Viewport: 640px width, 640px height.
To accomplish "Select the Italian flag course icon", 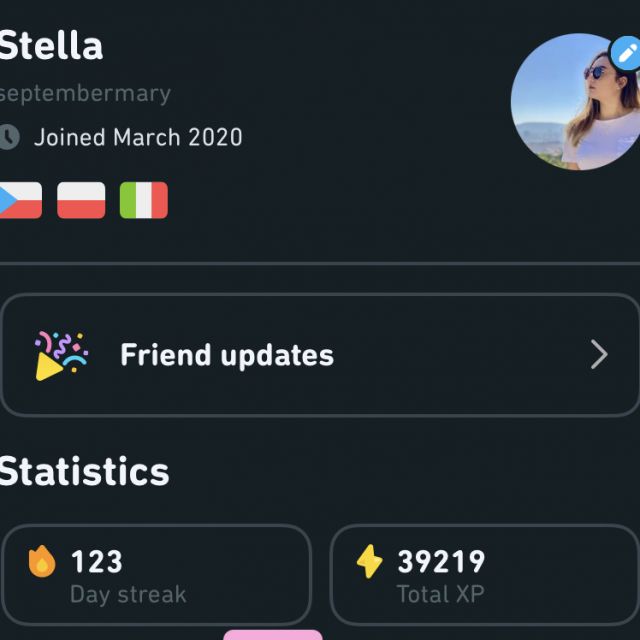I will [x=144, y=200].
